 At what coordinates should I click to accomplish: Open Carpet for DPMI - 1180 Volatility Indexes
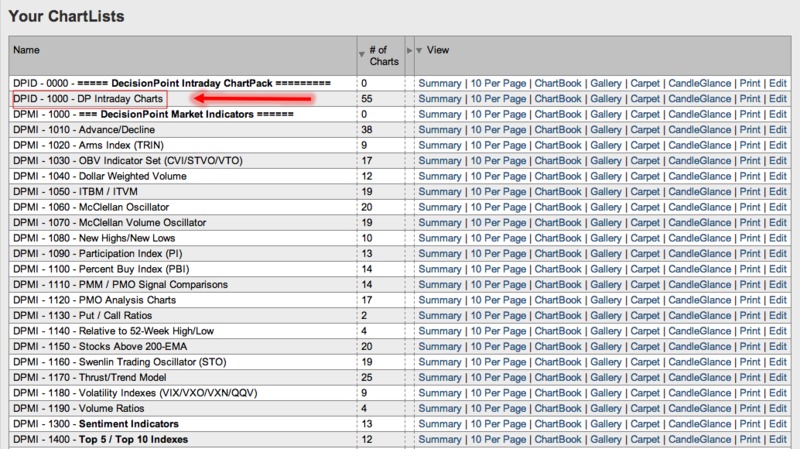645,393
